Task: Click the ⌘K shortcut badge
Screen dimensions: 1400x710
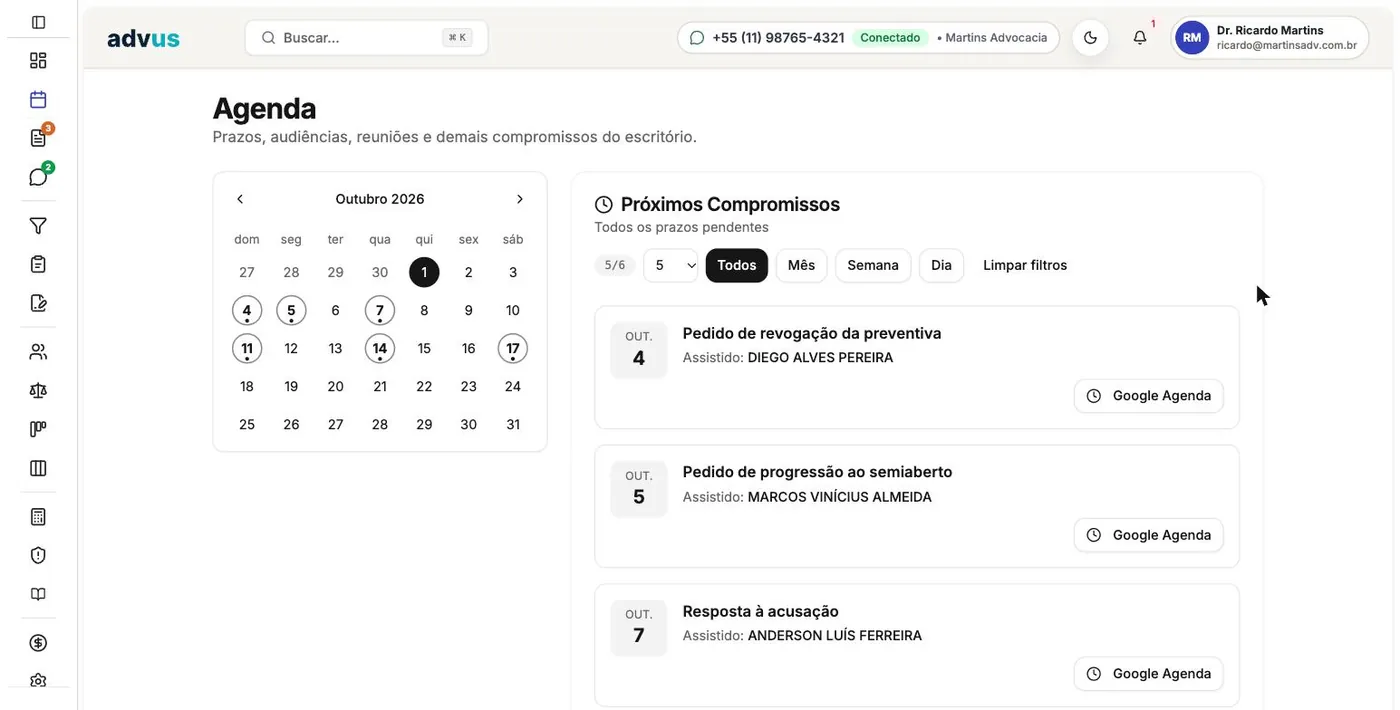Action: tap(457, 38)
